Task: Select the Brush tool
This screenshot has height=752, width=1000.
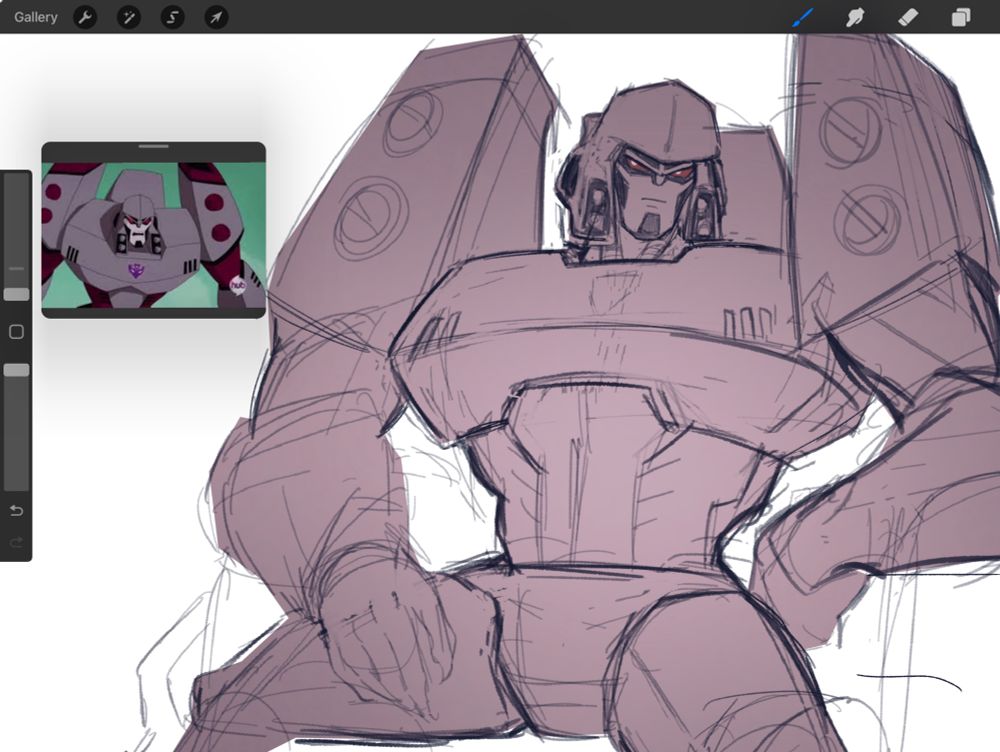Action: (803, 17)
